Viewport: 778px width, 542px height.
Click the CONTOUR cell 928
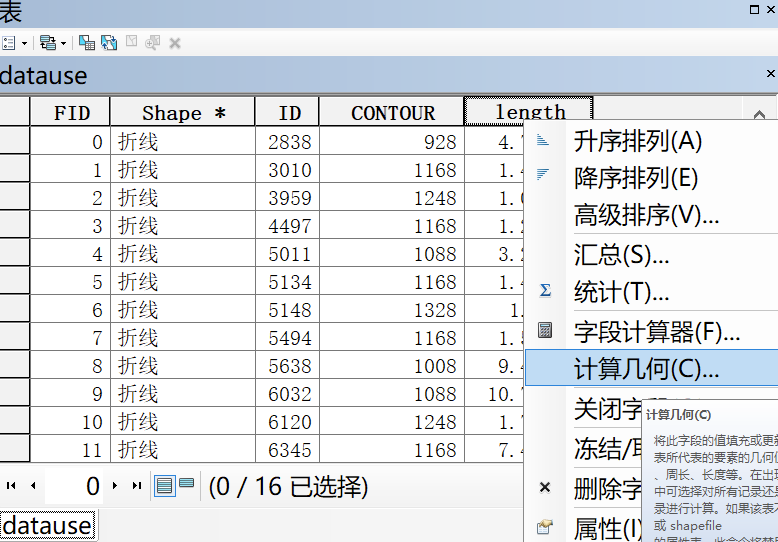392,141
